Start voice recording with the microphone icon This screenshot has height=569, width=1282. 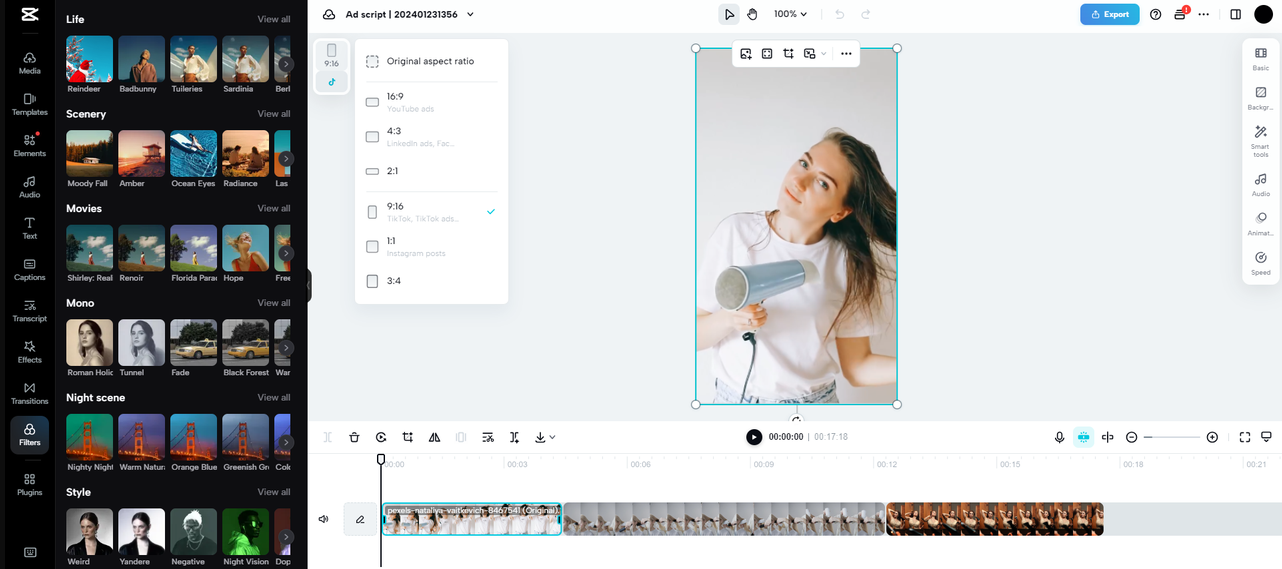coord(1059,437)
